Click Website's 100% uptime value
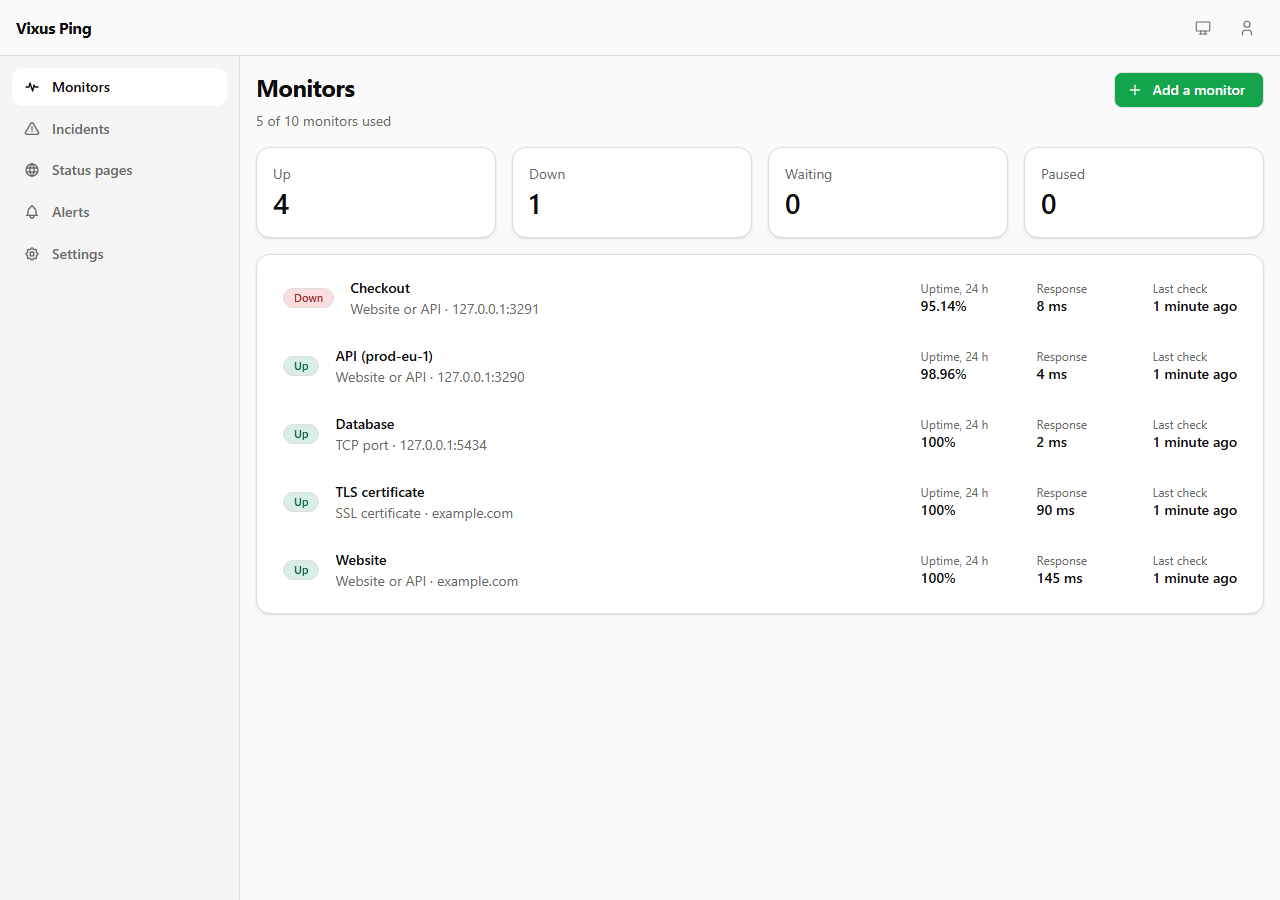 tap(938, 578)
